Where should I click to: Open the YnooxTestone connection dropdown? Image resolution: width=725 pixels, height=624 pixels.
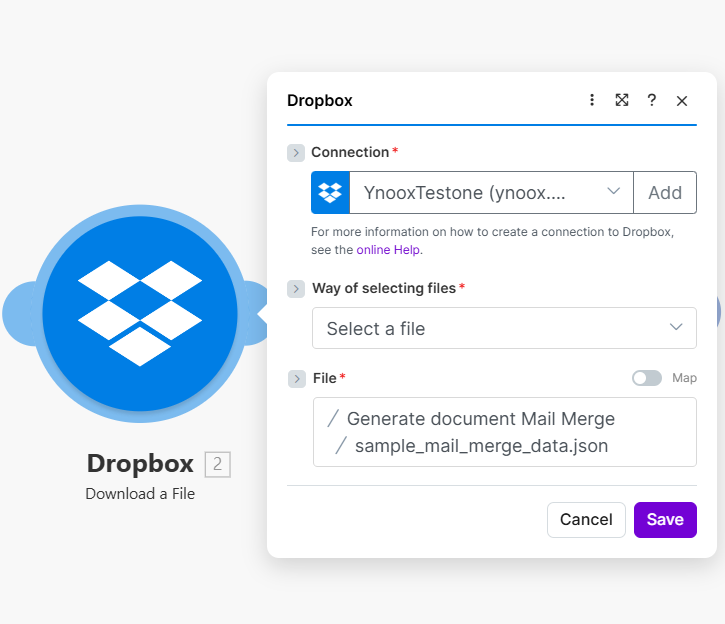pyautogui.click(x=490, y=193)
